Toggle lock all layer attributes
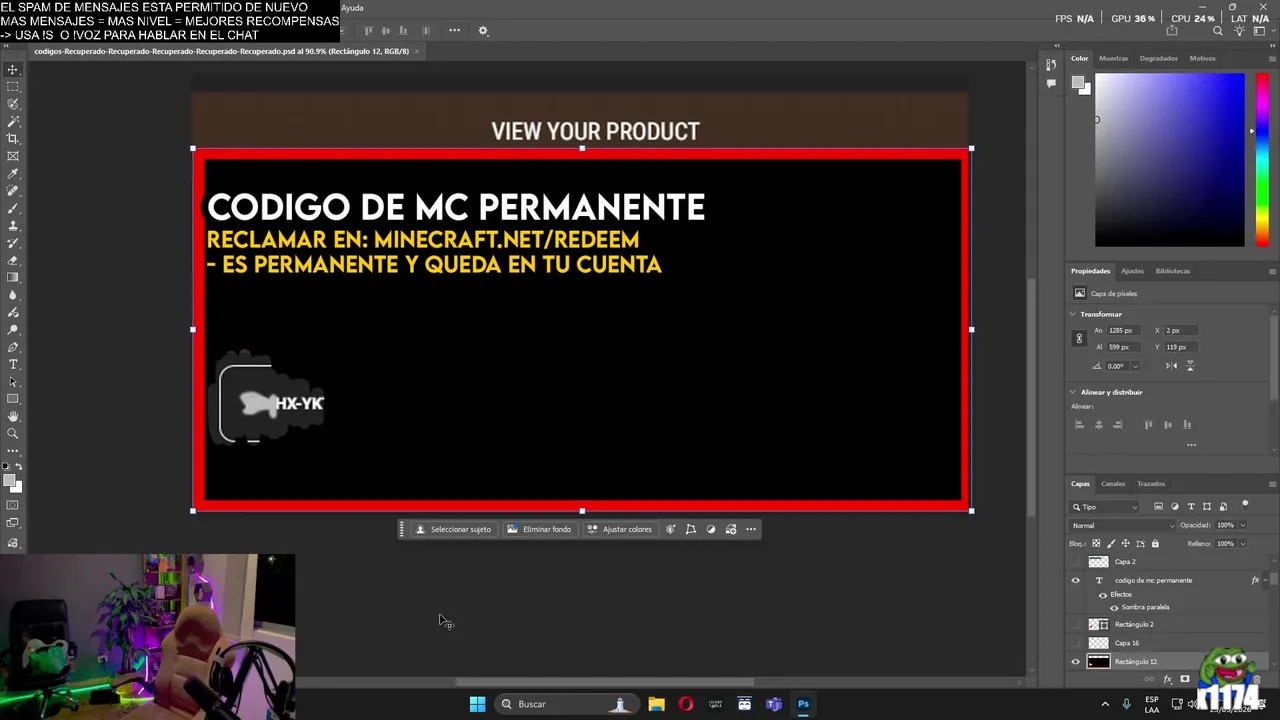The image size is (1280, 720). [1155, 544]
